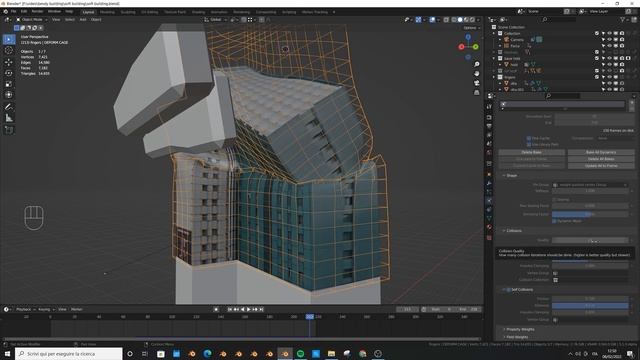
Task: Switch perspective/orthographic view icon
Action: 476,93
